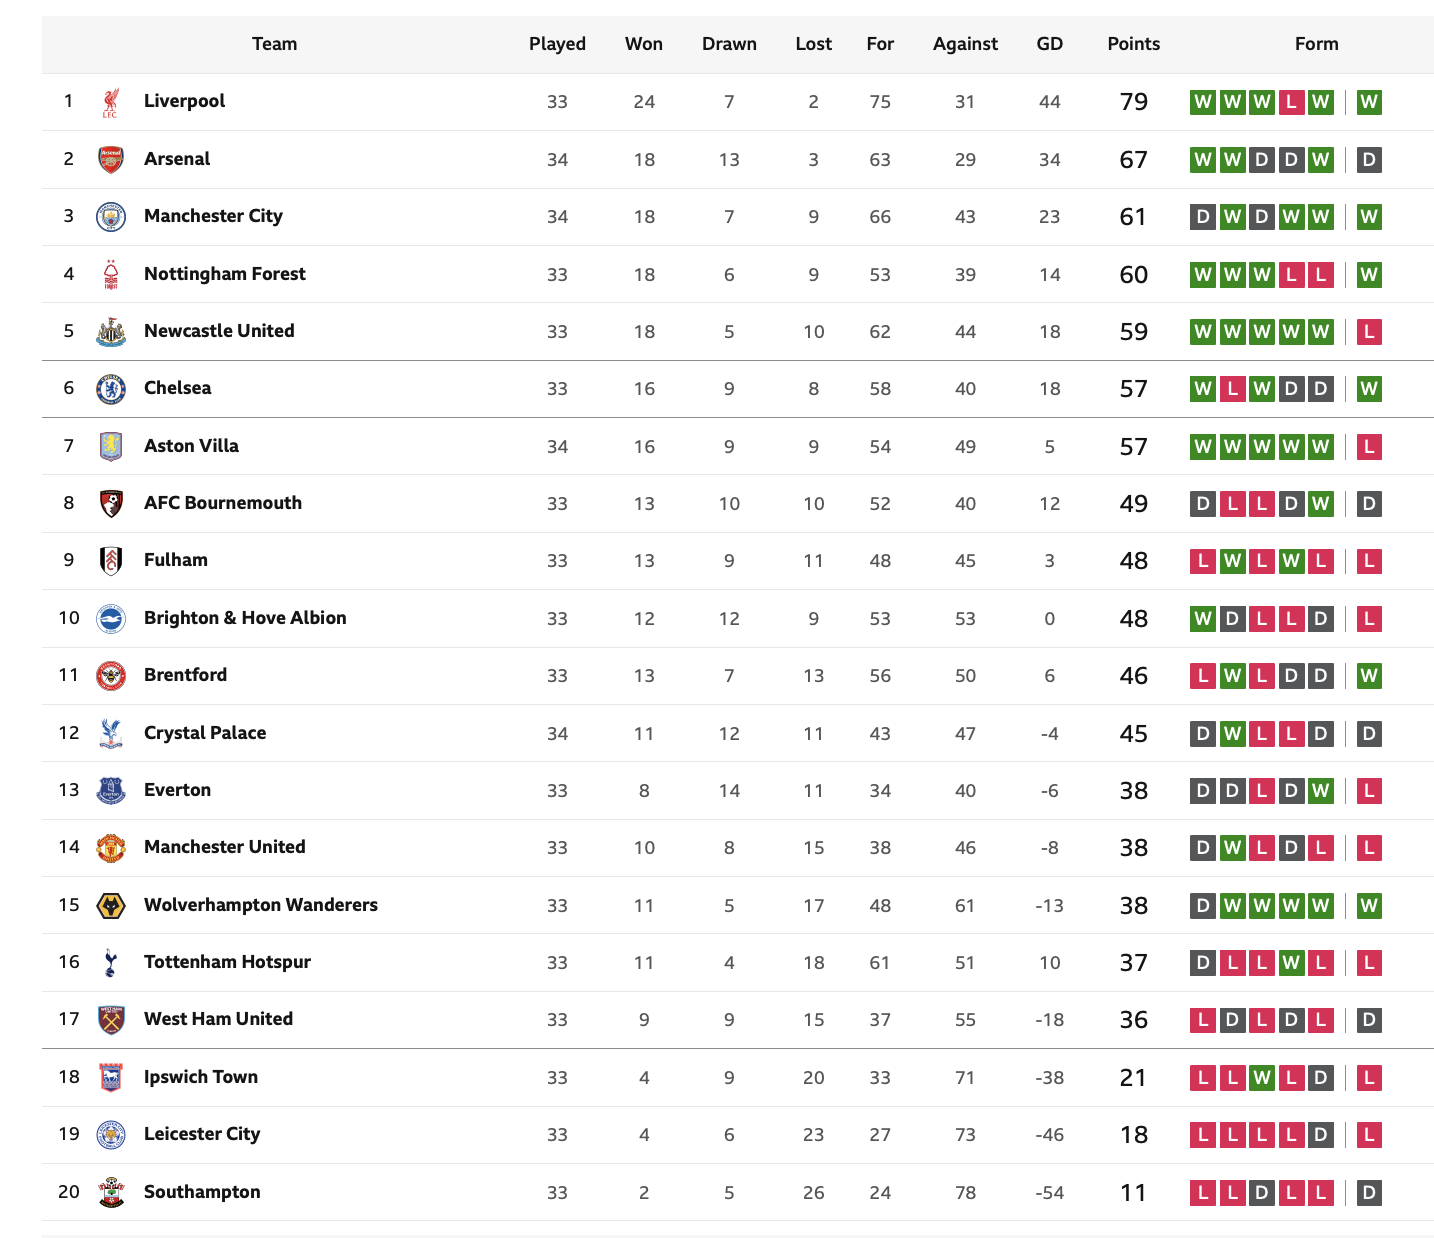
Task: Click the GD column header
Action: [x=1050, y=44]
